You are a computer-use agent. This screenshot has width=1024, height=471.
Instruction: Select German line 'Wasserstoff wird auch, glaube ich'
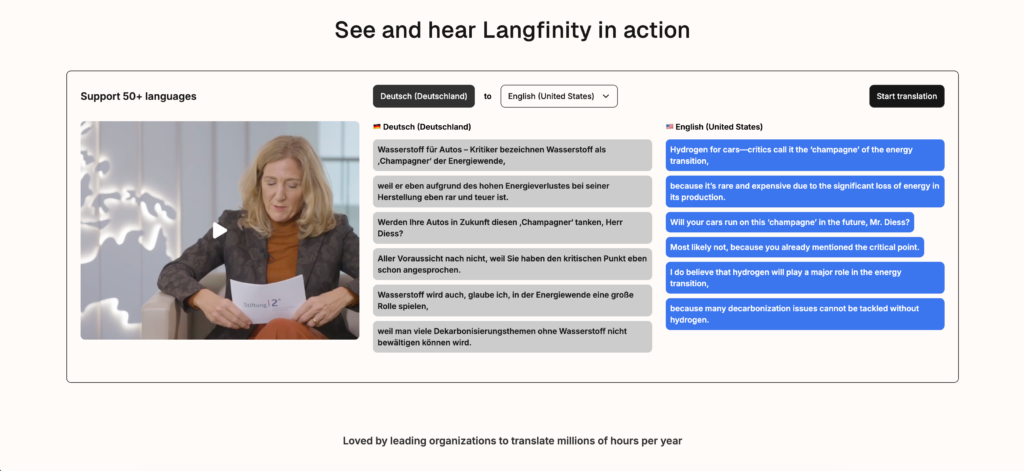tap(512, 300)
